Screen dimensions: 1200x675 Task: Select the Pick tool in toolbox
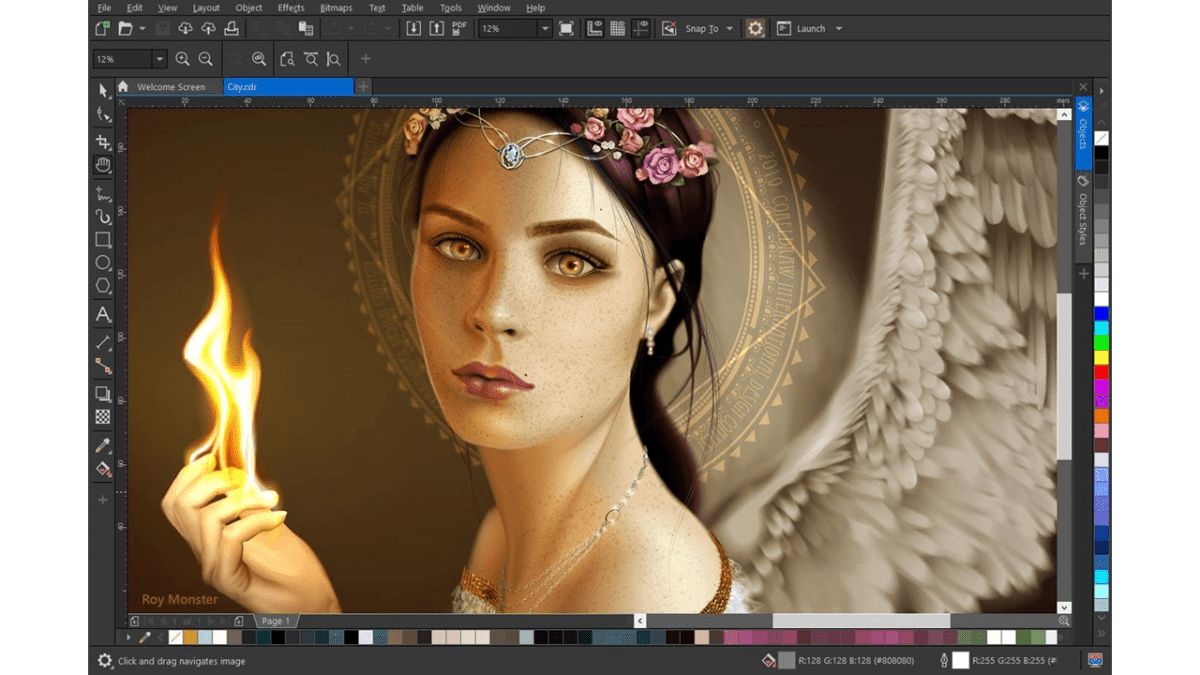[103, 91]
